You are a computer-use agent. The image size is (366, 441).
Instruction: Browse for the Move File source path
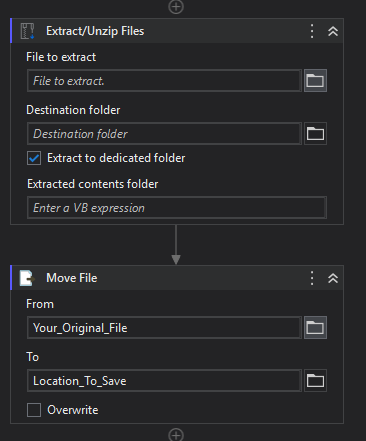coord(315,328)
